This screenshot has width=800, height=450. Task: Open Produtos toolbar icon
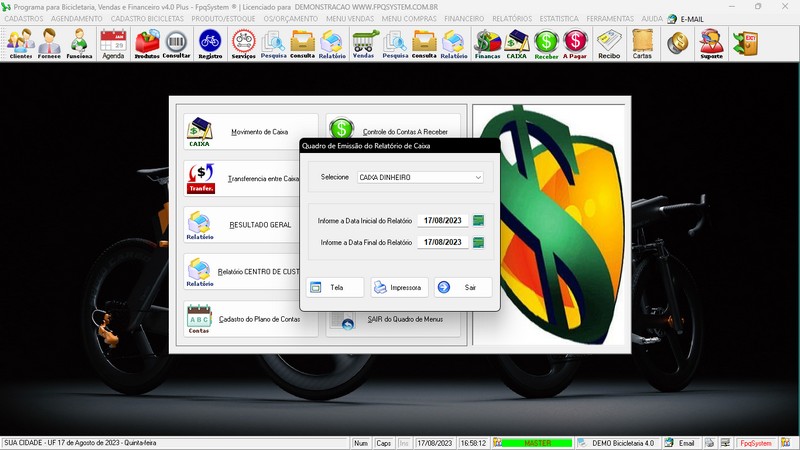click(x=147, y=43)
